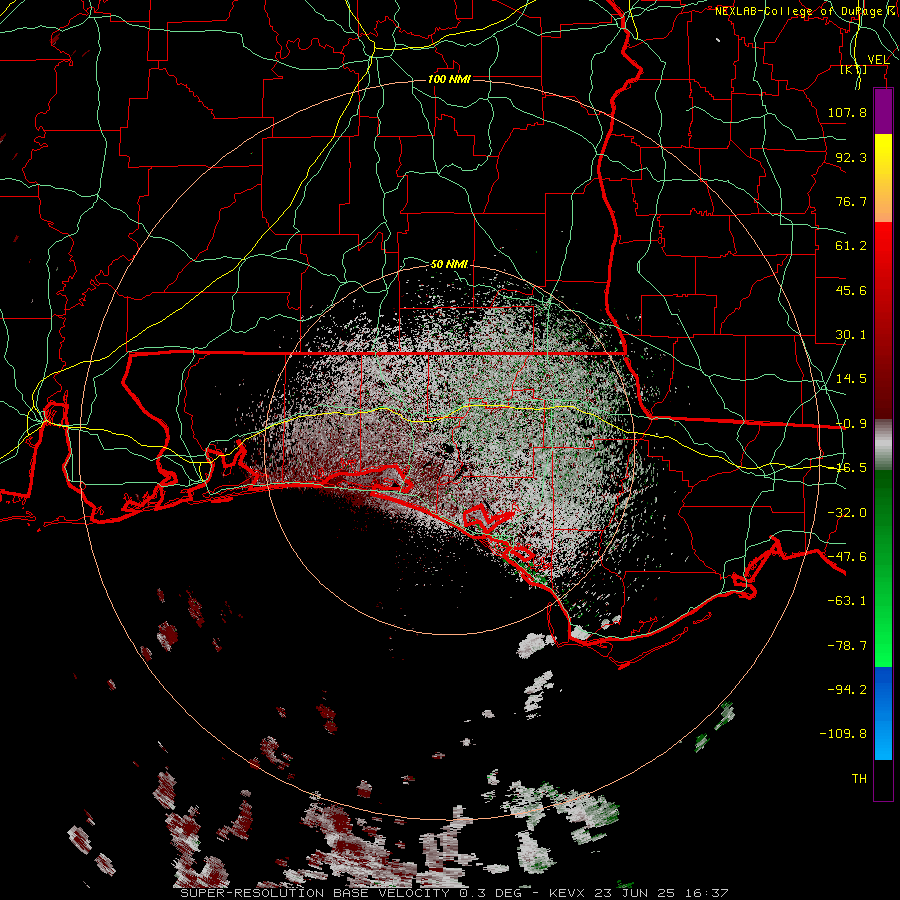The width and height of the screenshot is (900, 900).
Task: Click the -78.7 velocity scale value
Action: 847,646
